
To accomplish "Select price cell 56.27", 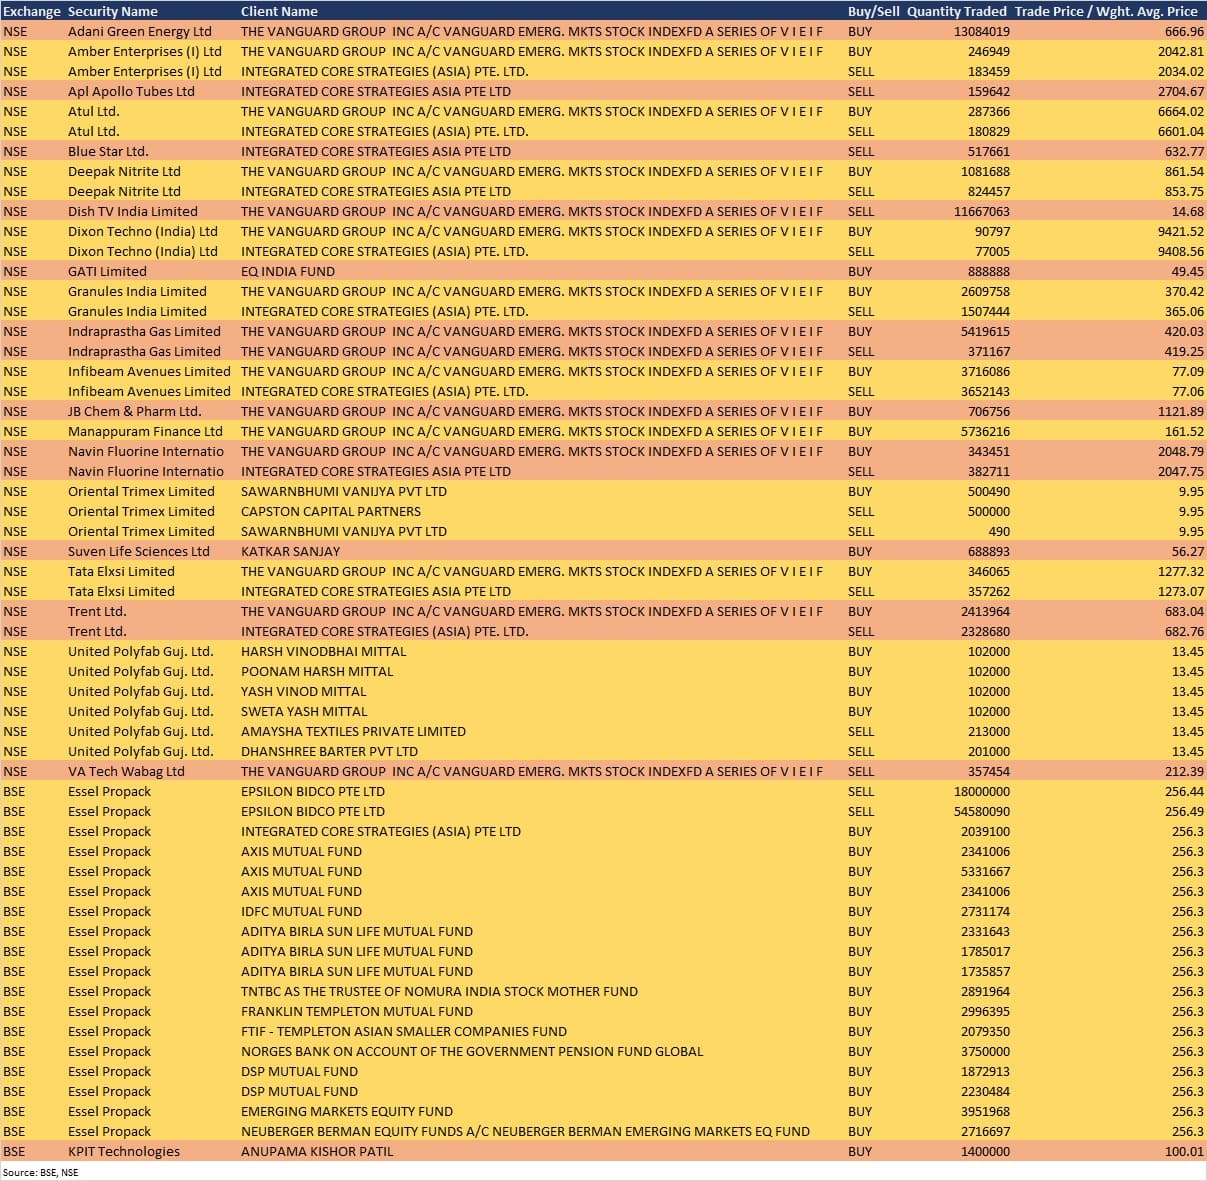I will point(1188,551).
